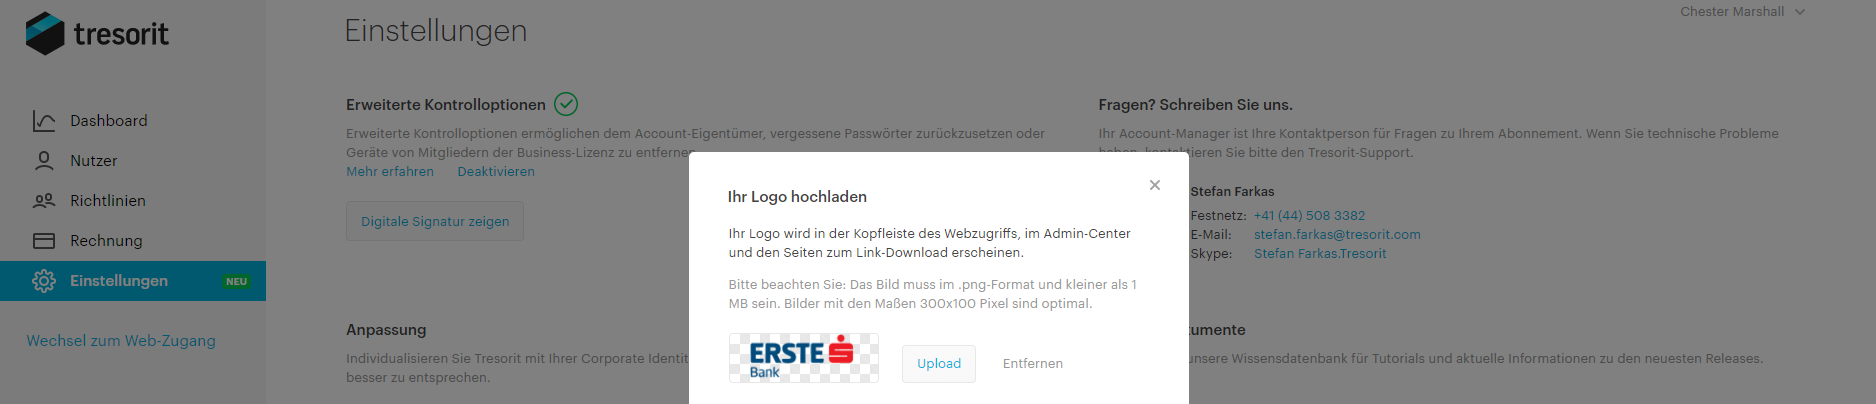Click the stefan.farkas@tresorit.com email link
This screenshot has width=1876, height=404.
click(x=1337, y=235)
